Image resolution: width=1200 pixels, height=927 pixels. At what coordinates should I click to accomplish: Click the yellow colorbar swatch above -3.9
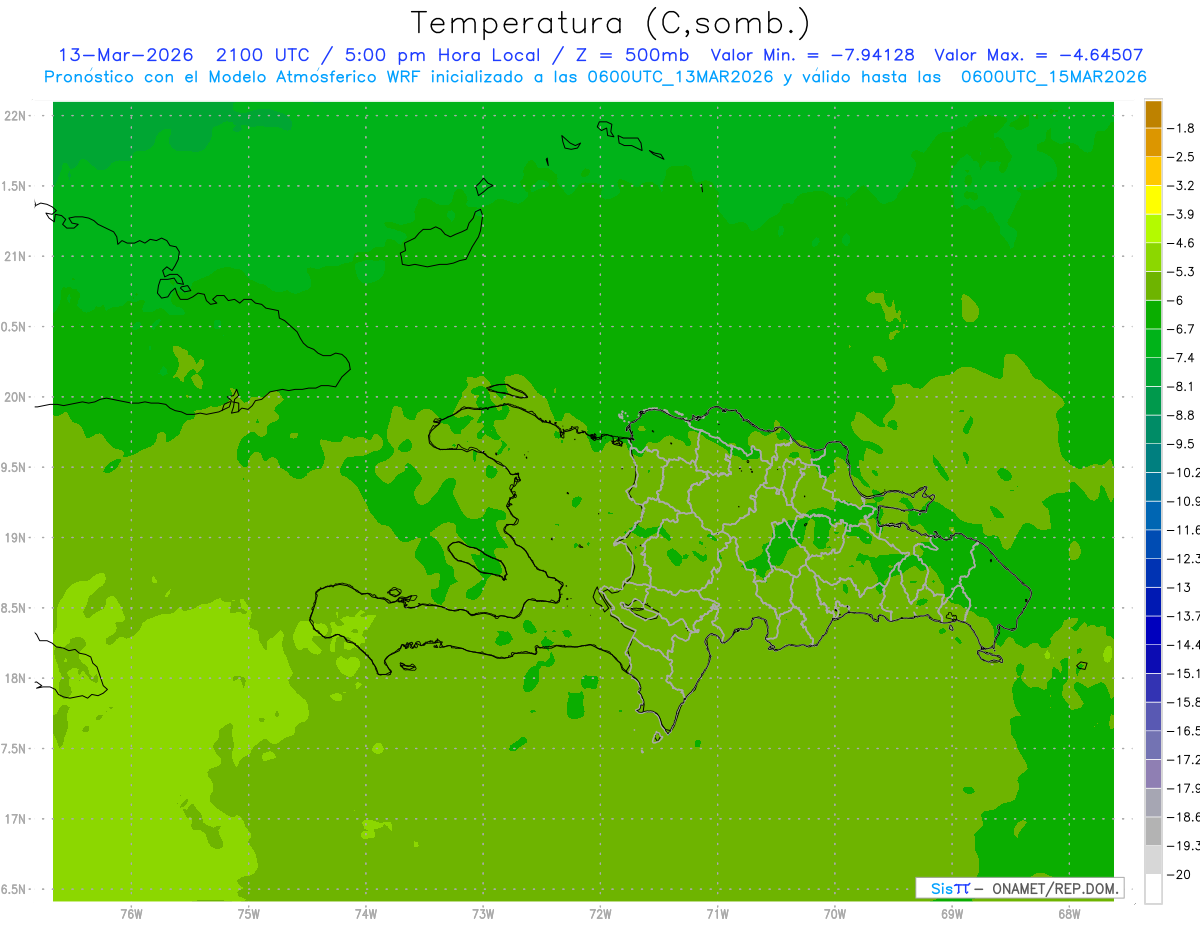tap(1153, 200)
